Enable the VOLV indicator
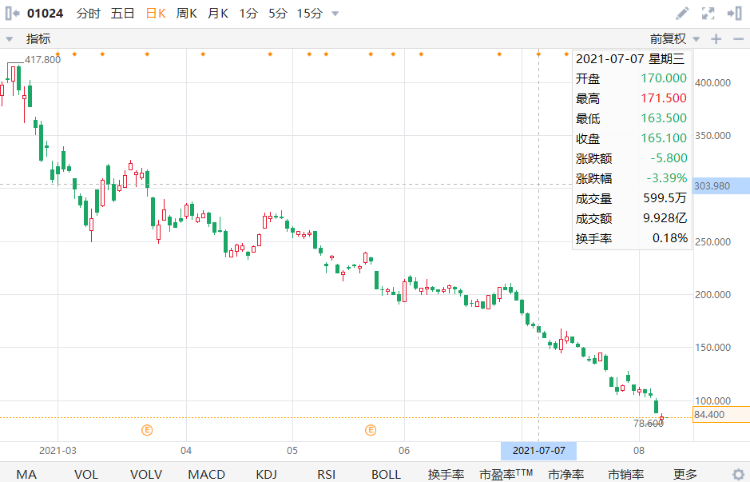 tap(146, 474)
